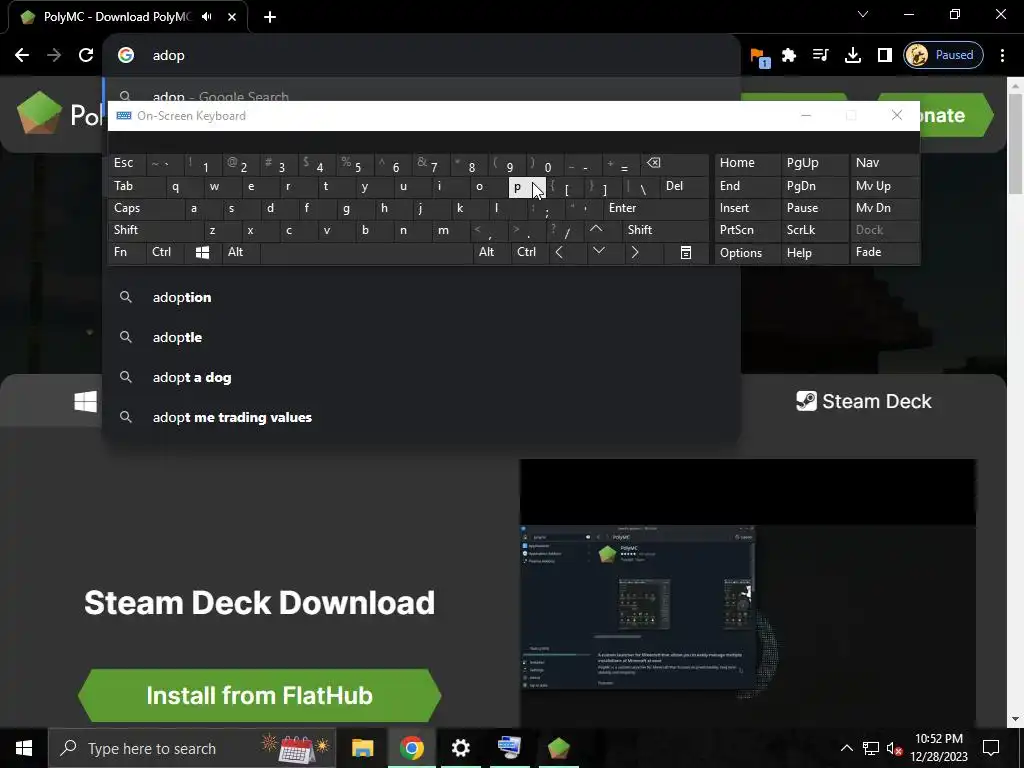
Task: Click the PgDn key on keyboard
Action: (815, 187)
